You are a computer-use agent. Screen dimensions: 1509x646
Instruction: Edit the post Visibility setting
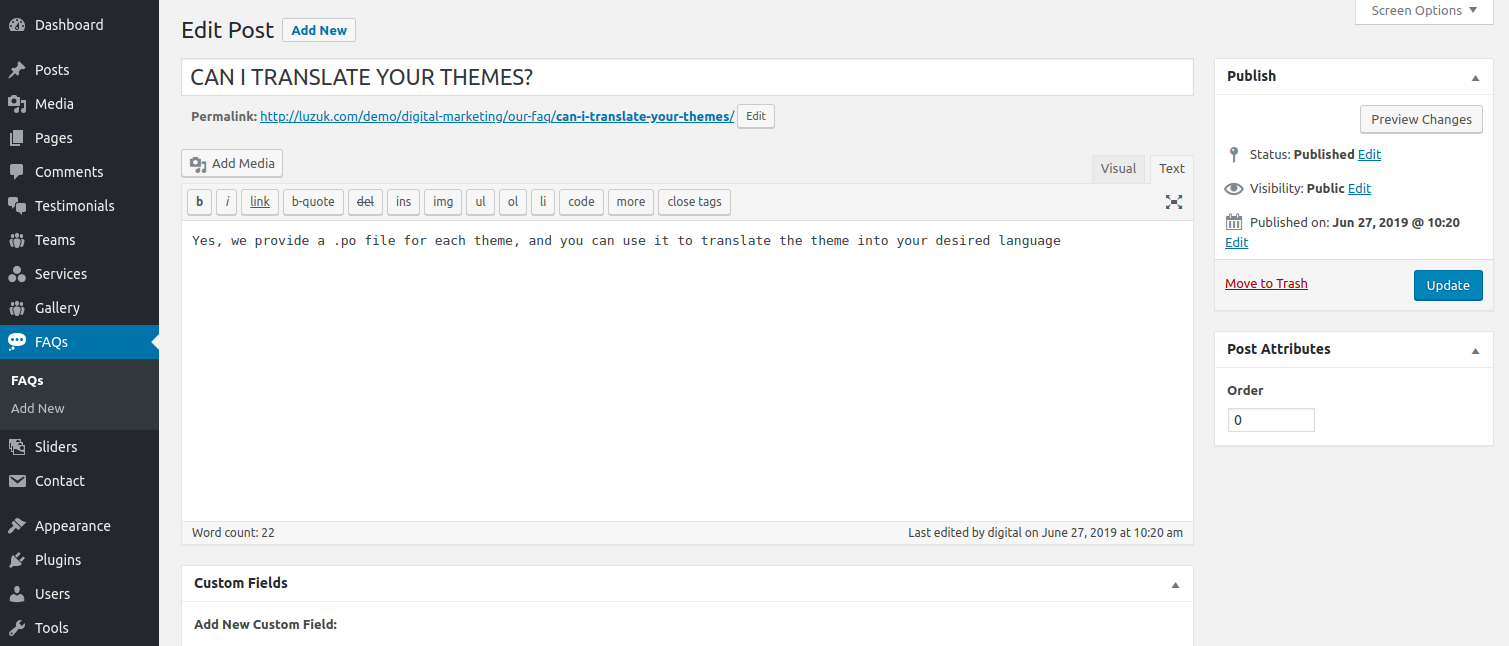pyautogui.click(x=1359, y=188)
